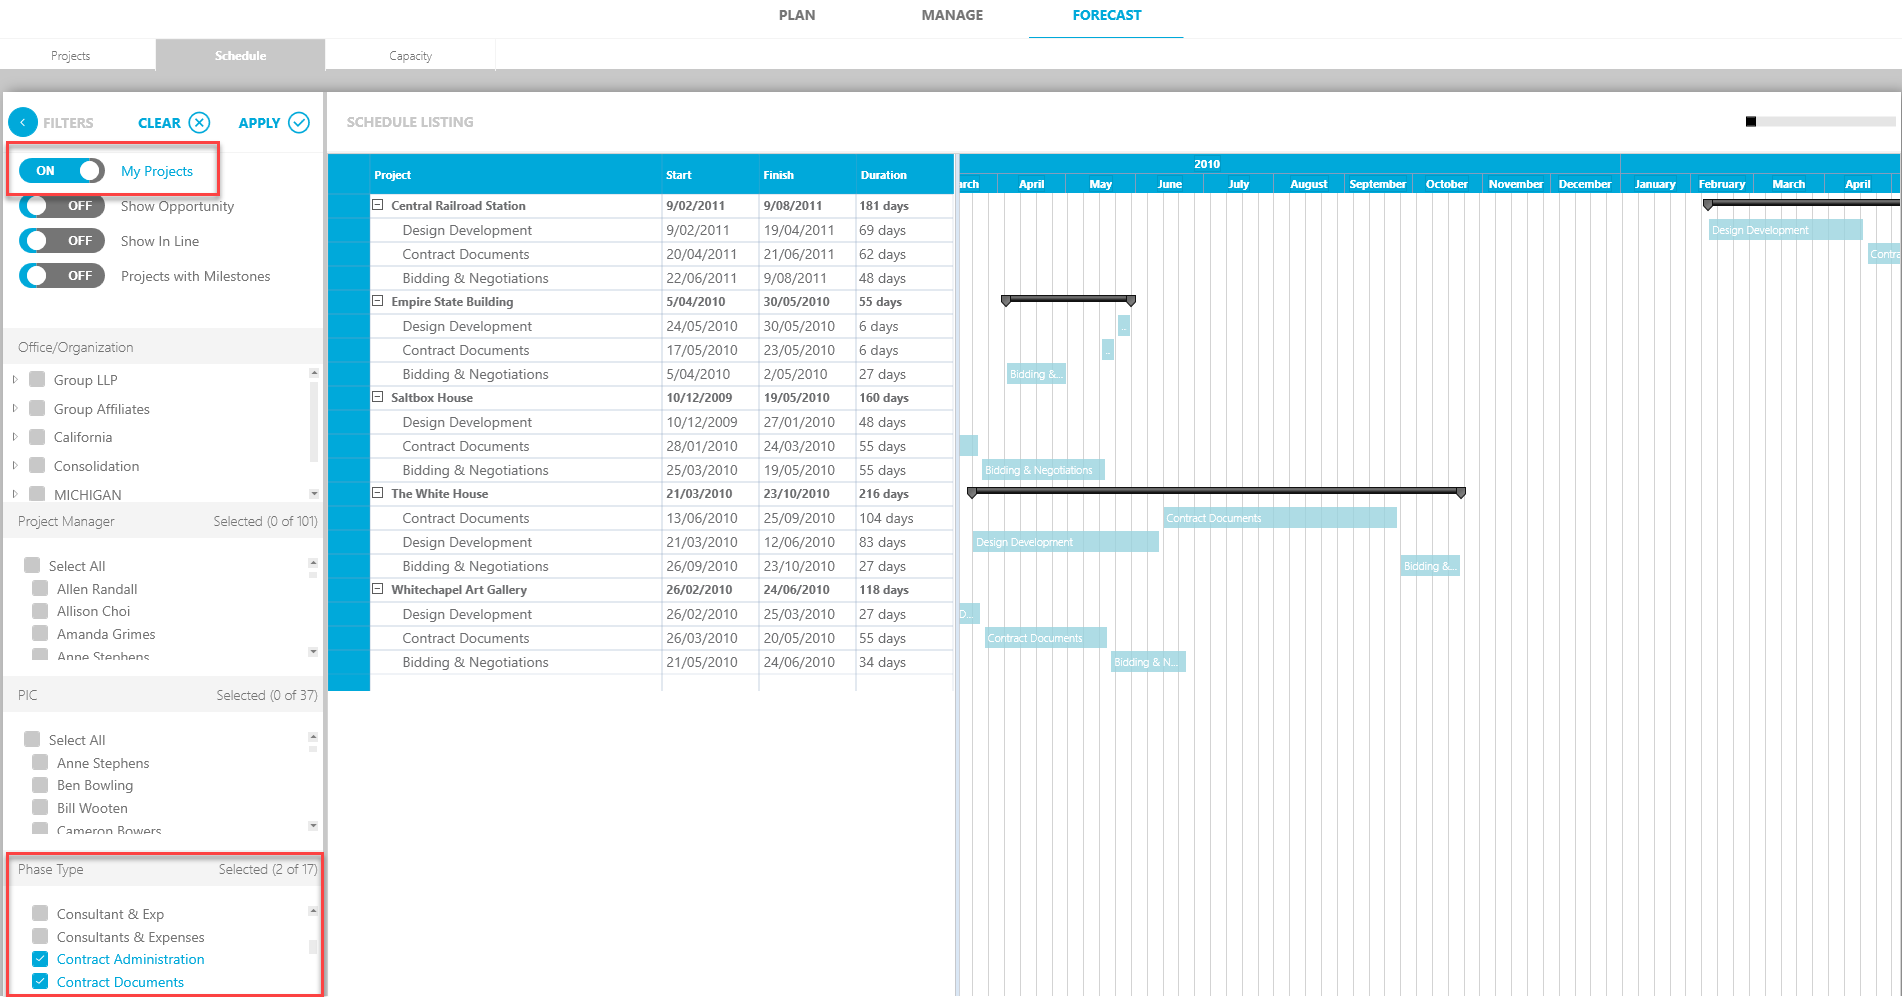Image resolution: width=1902 pixels, height=997 pixels.
Task: Switch to the MANAGE tab
Action: coord(951,15)
